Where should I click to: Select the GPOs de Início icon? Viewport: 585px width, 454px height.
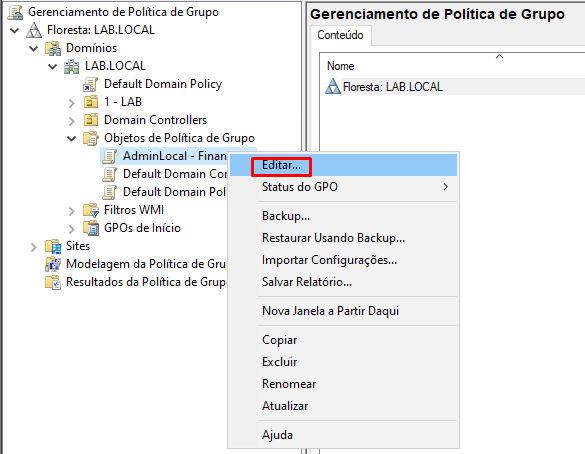tap(91, 228)
